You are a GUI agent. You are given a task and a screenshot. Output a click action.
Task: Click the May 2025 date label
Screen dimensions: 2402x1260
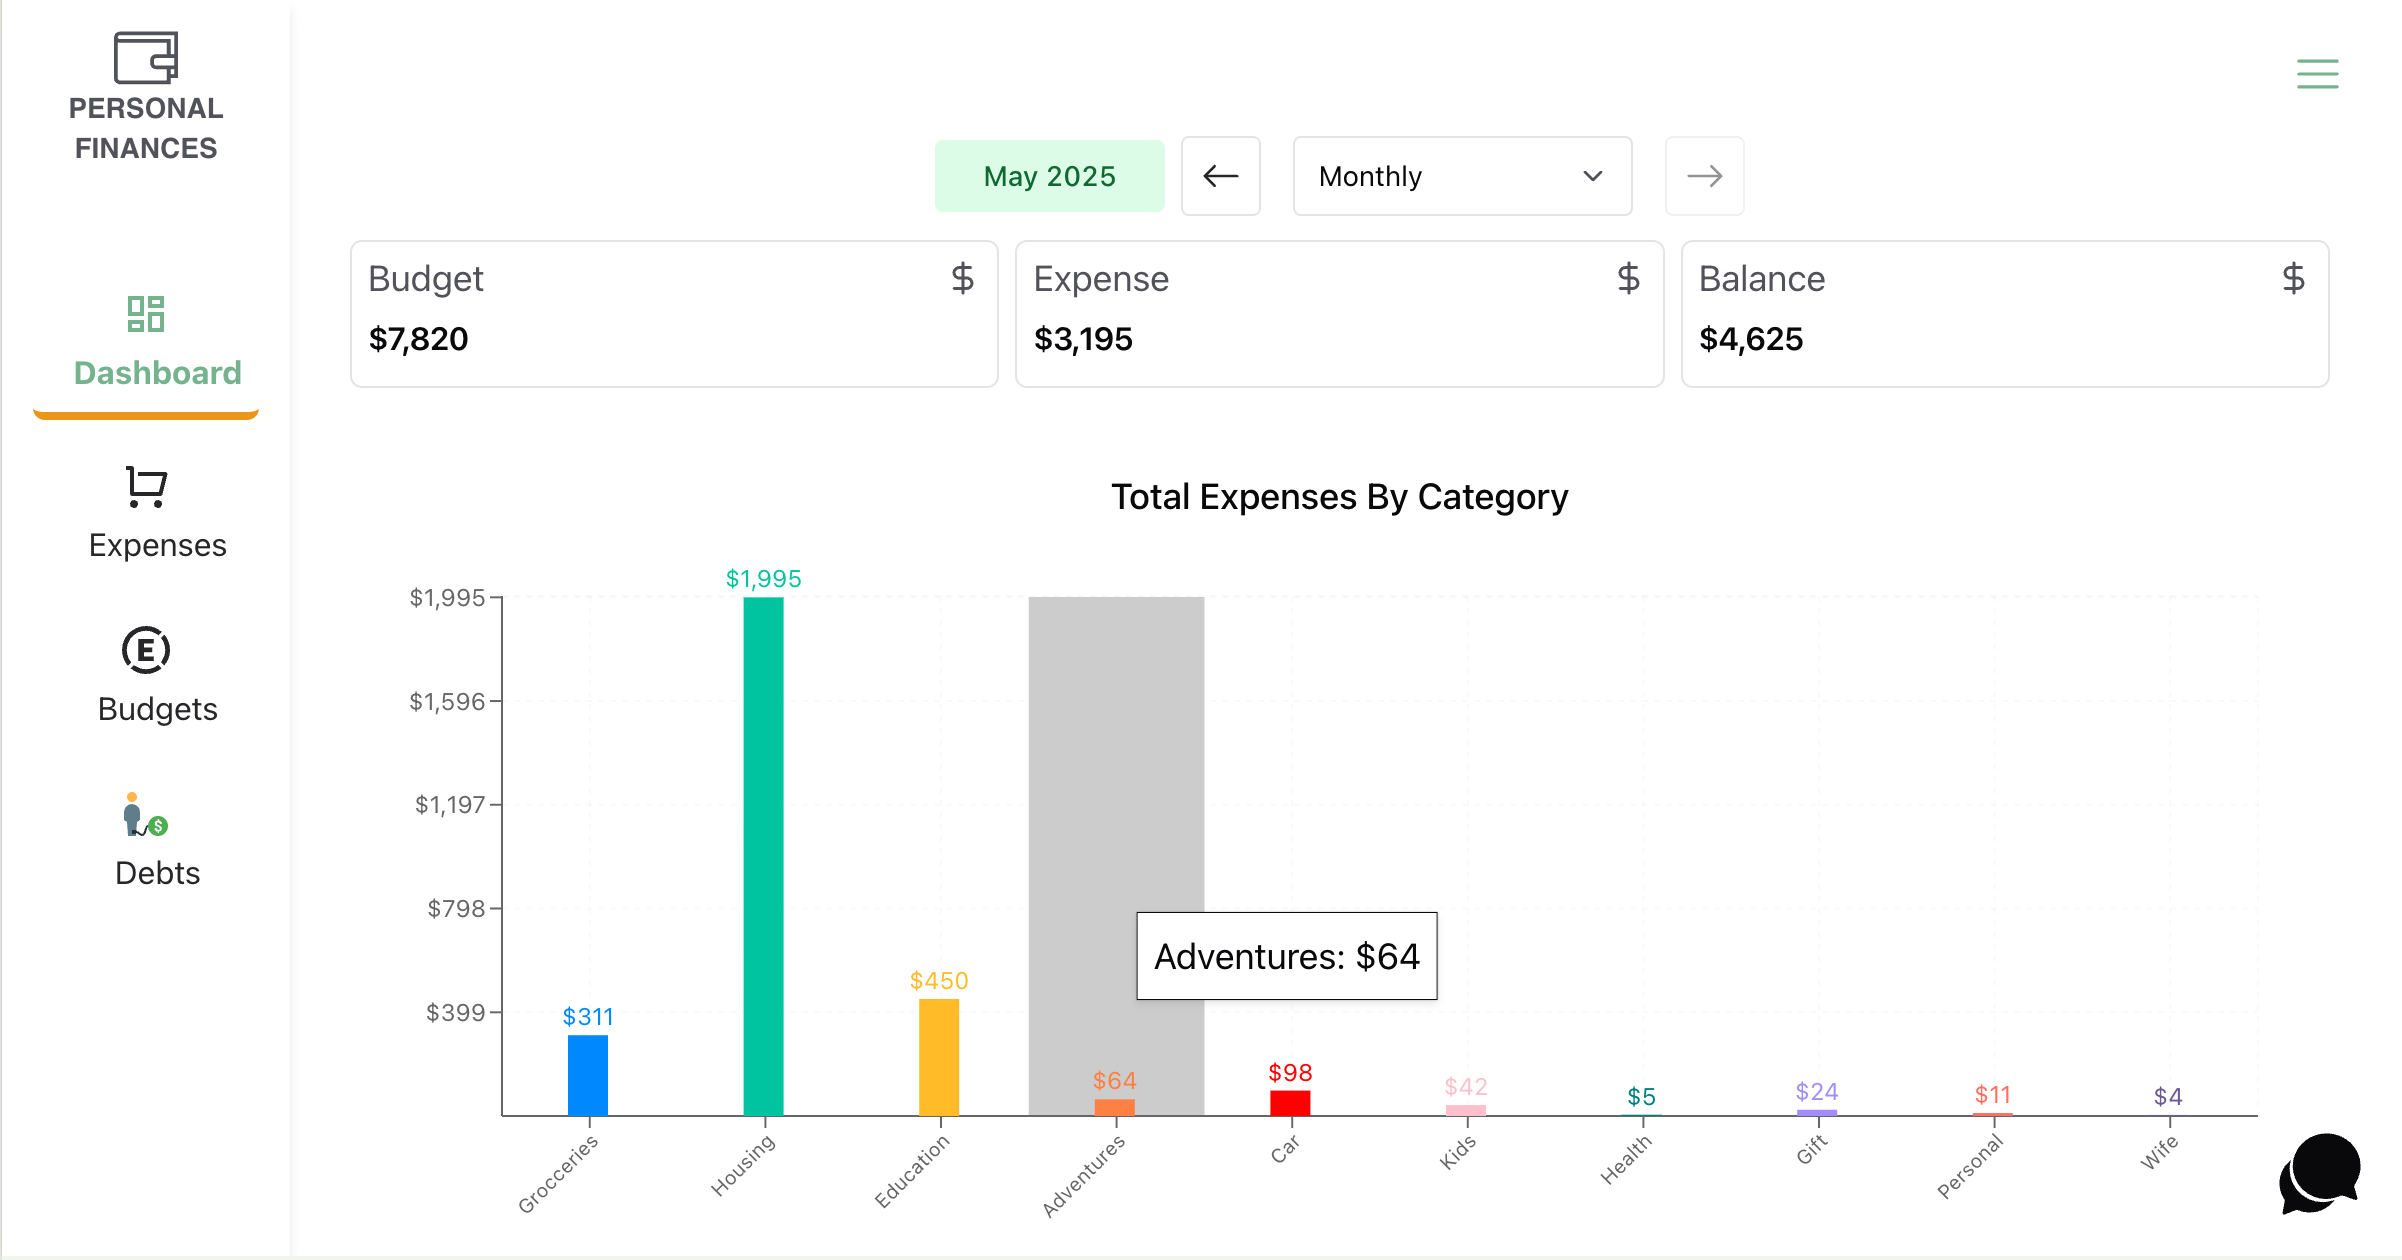pyautogui.click(x=1049, y=176)
